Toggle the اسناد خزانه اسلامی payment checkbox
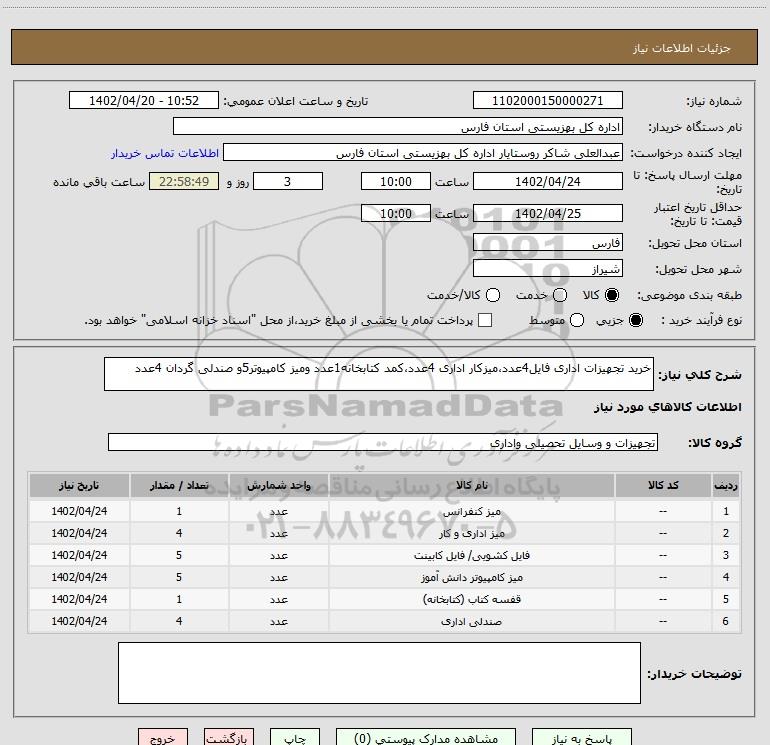The image size is (770, 745). point(485,320)
